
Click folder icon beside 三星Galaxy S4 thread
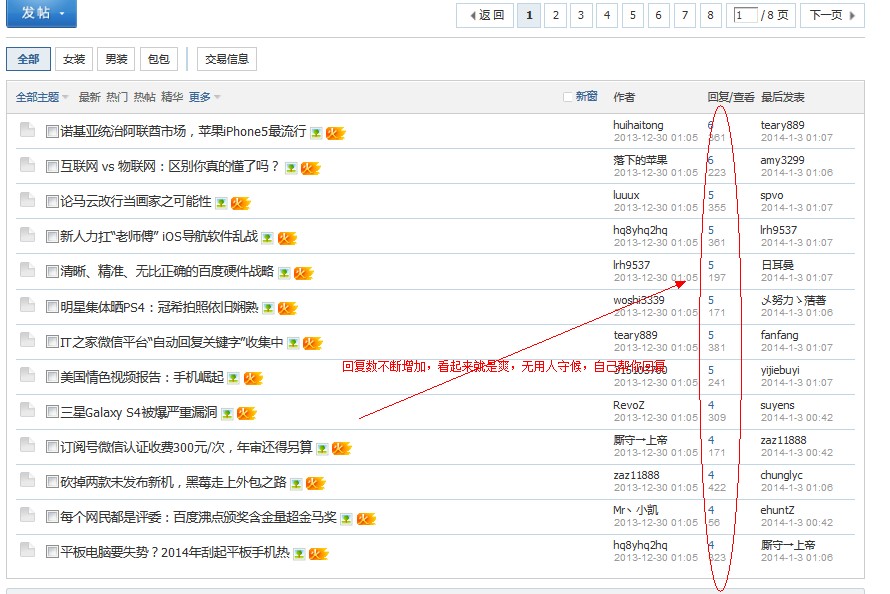point(27,410)
